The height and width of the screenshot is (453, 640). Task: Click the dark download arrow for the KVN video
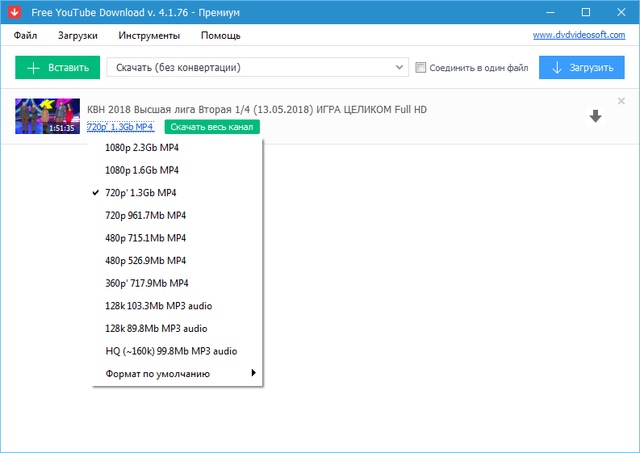(596, 116)
